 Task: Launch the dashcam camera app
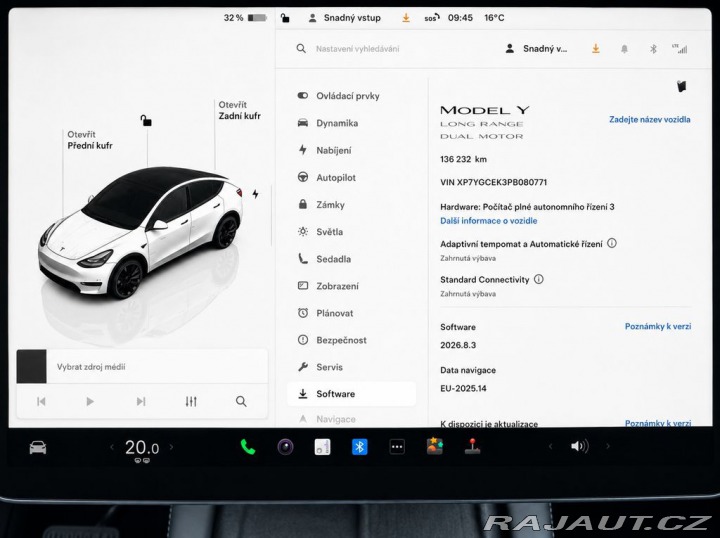coord(285,447)
